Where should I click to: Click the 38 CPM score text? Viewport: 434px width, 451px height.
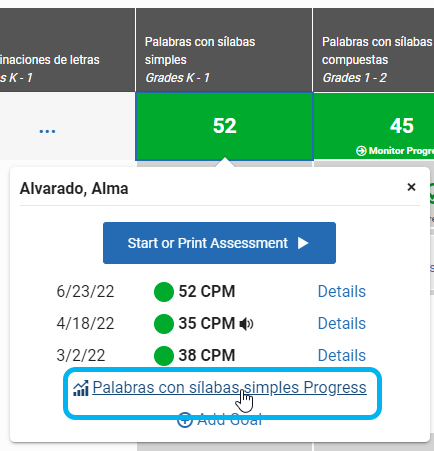(x=207, y=355)
